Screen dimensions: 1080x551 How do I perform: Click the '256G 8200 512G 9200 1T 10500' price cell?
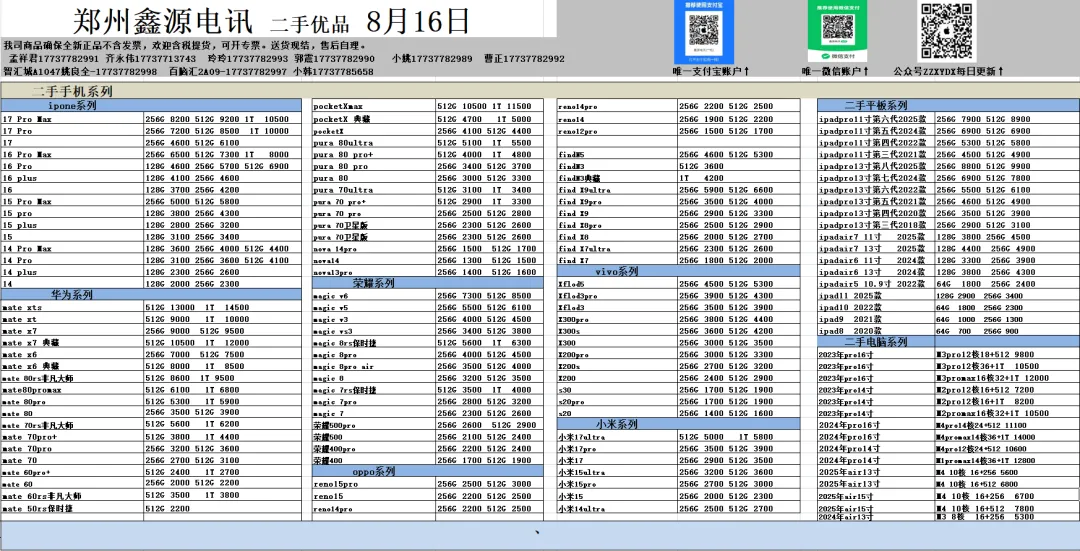(222, 118)
